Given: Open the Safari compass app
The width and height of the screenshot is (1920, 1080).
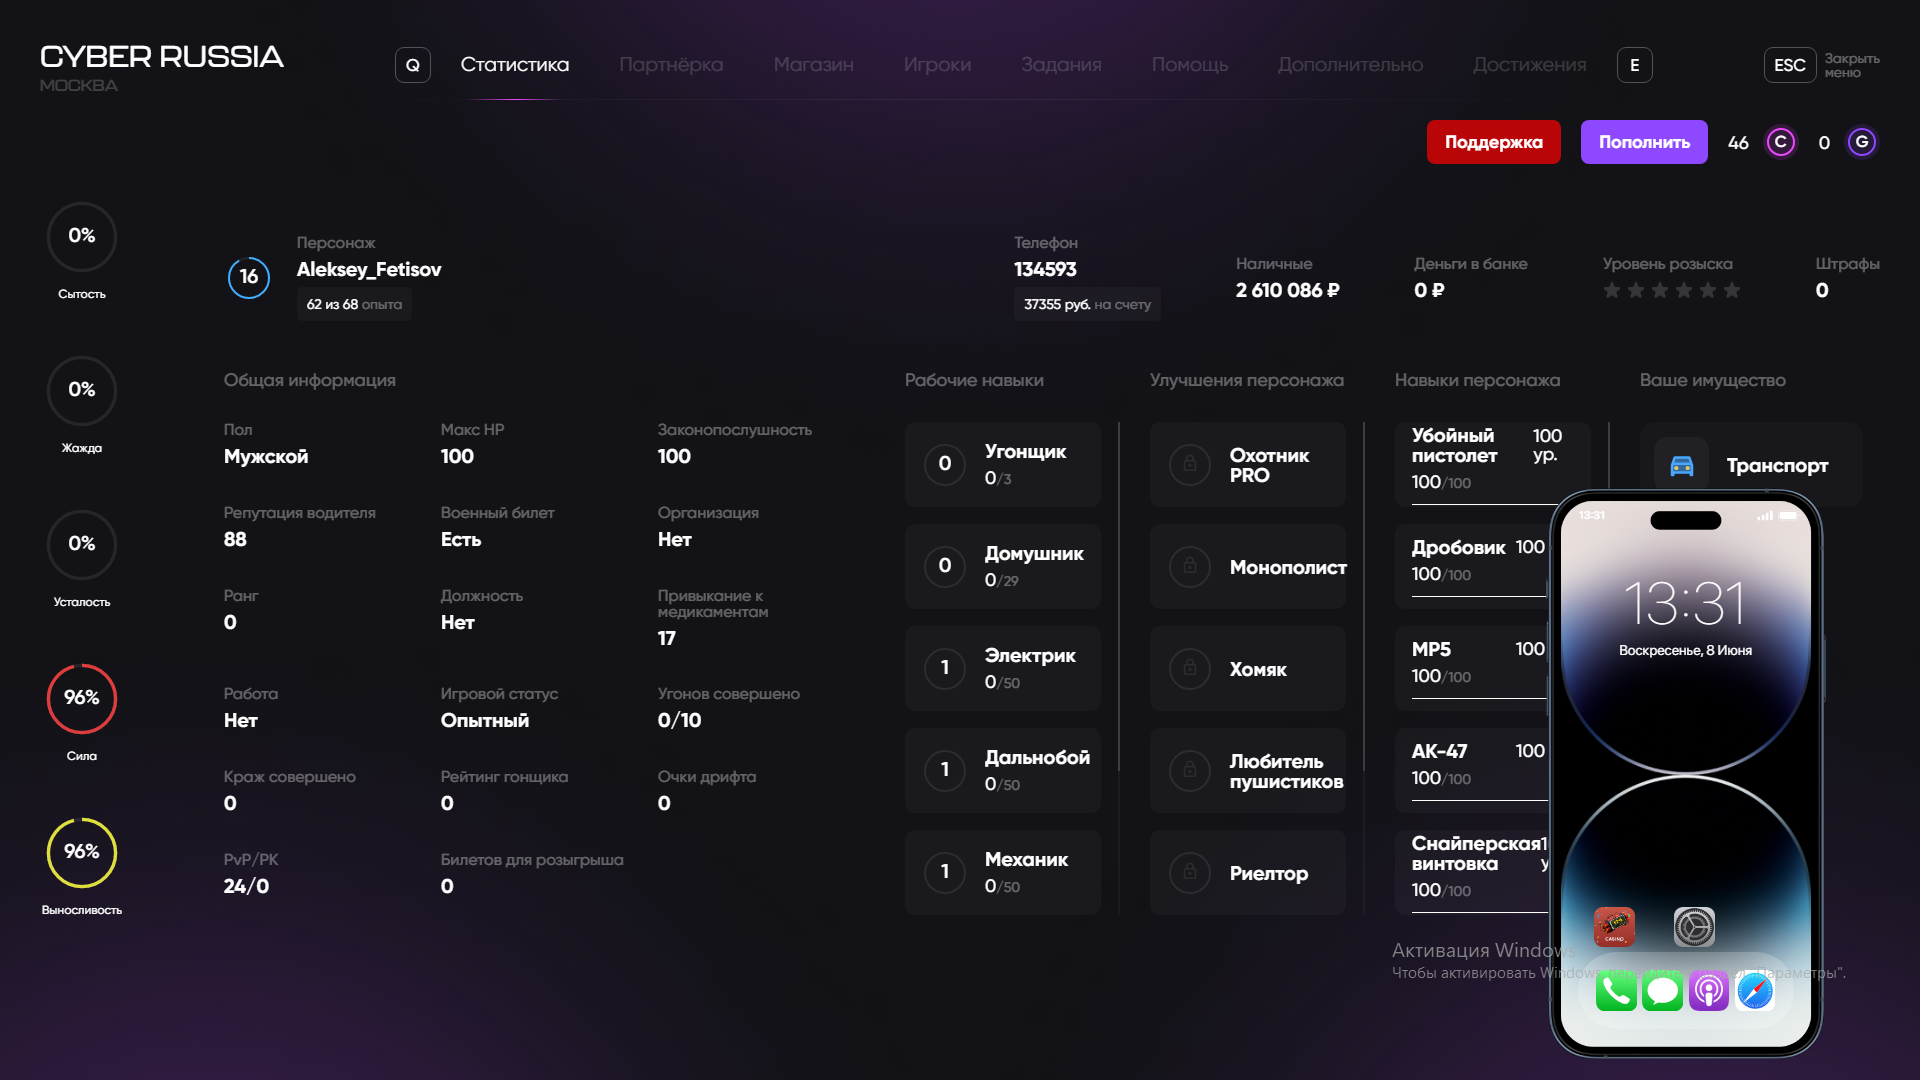Looking at the screenshot, I should 1755,991.
